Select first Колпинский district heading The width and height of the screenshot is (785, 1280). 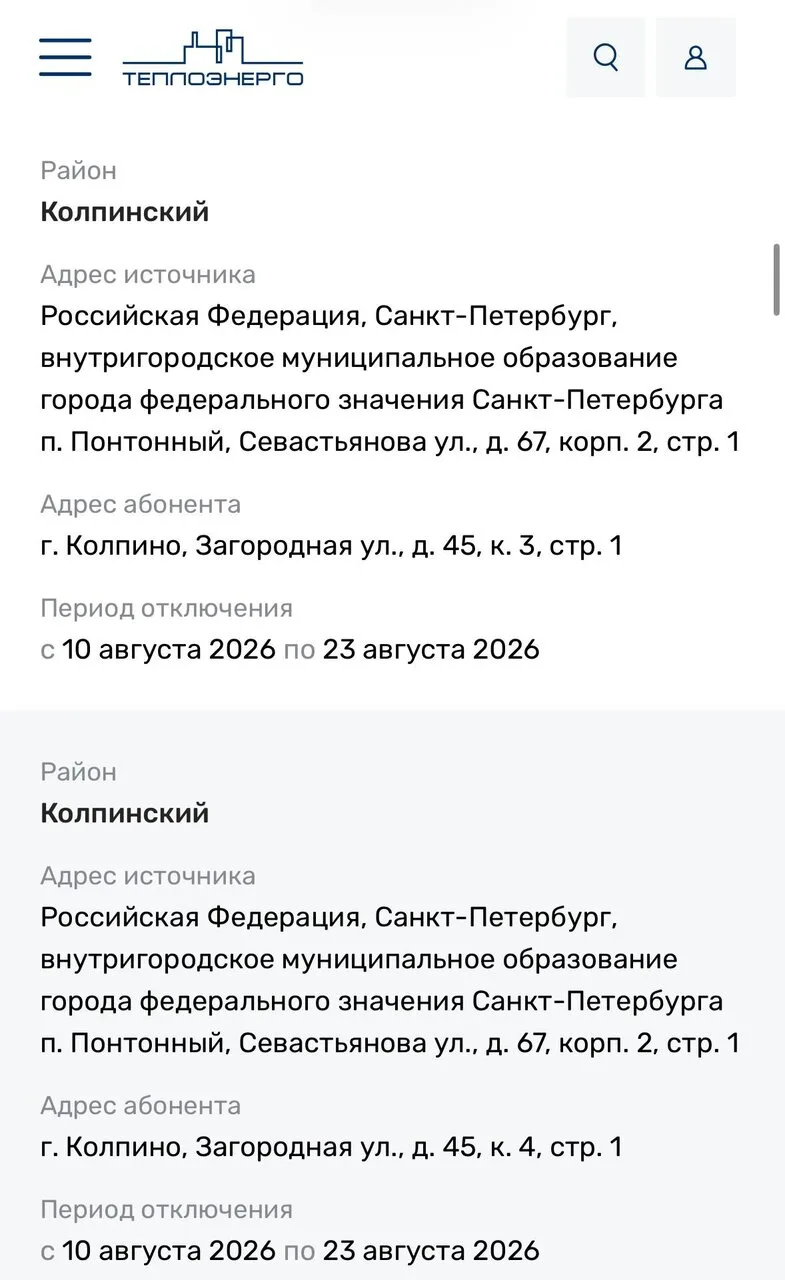pyautogui.click(x=125, y=212)
